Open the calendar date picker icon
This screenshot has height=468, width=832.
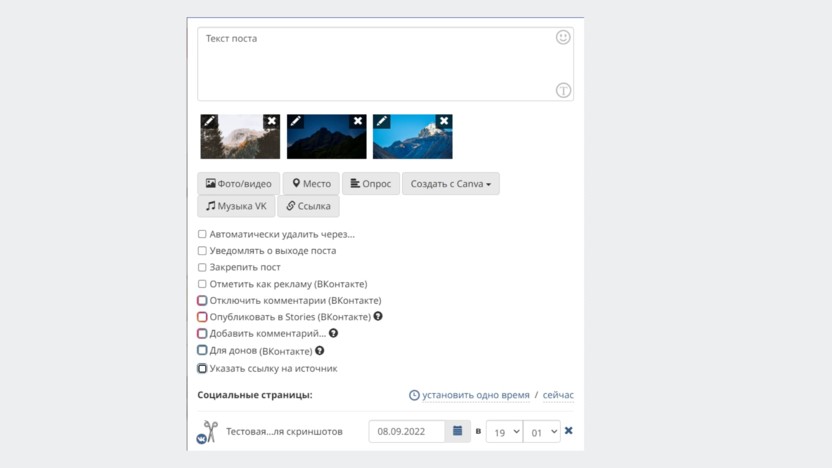[458, 431]
